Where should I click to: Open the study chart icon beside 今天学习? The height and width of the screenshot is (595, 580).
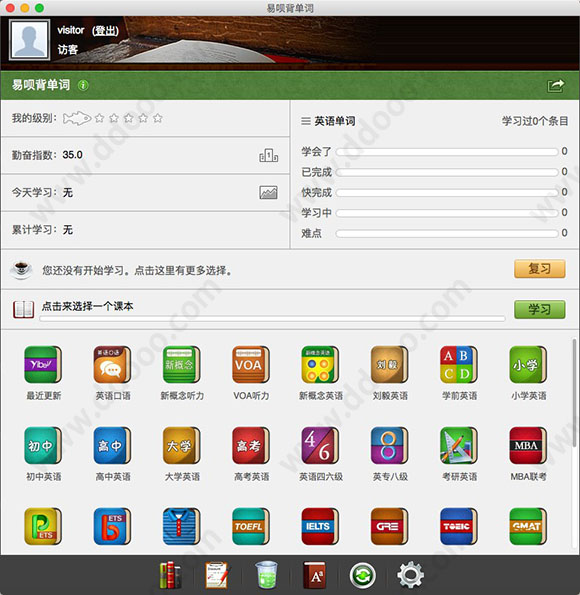268,192
